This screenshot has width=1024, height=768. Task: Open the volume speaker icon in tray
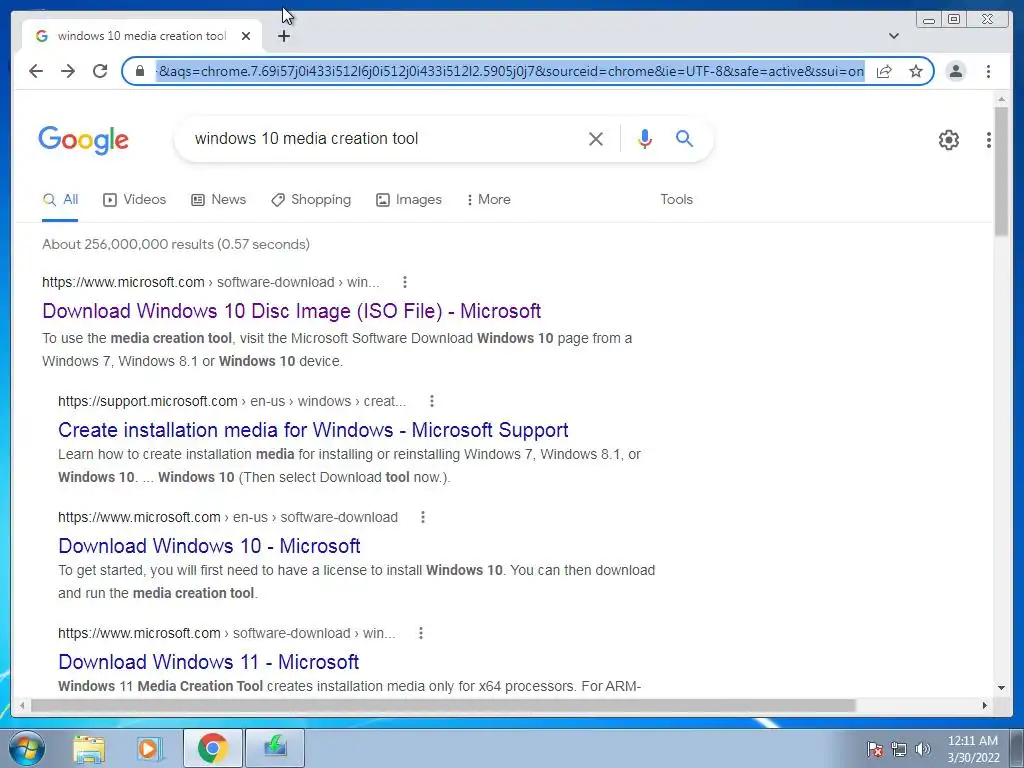pos(923,749)
